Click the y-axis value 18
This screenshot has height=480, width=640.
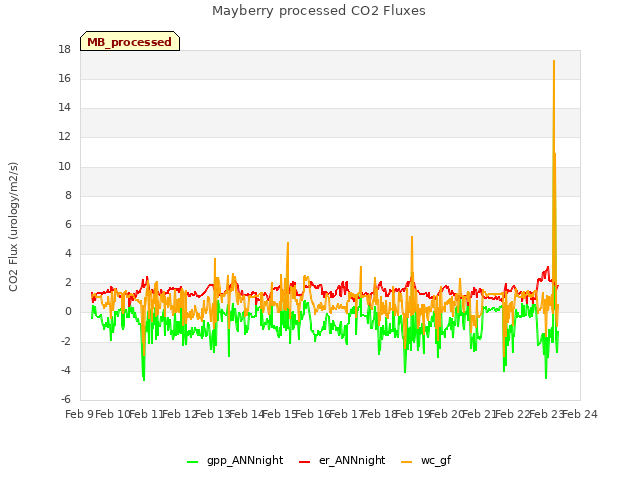click(x=64, y=50)
